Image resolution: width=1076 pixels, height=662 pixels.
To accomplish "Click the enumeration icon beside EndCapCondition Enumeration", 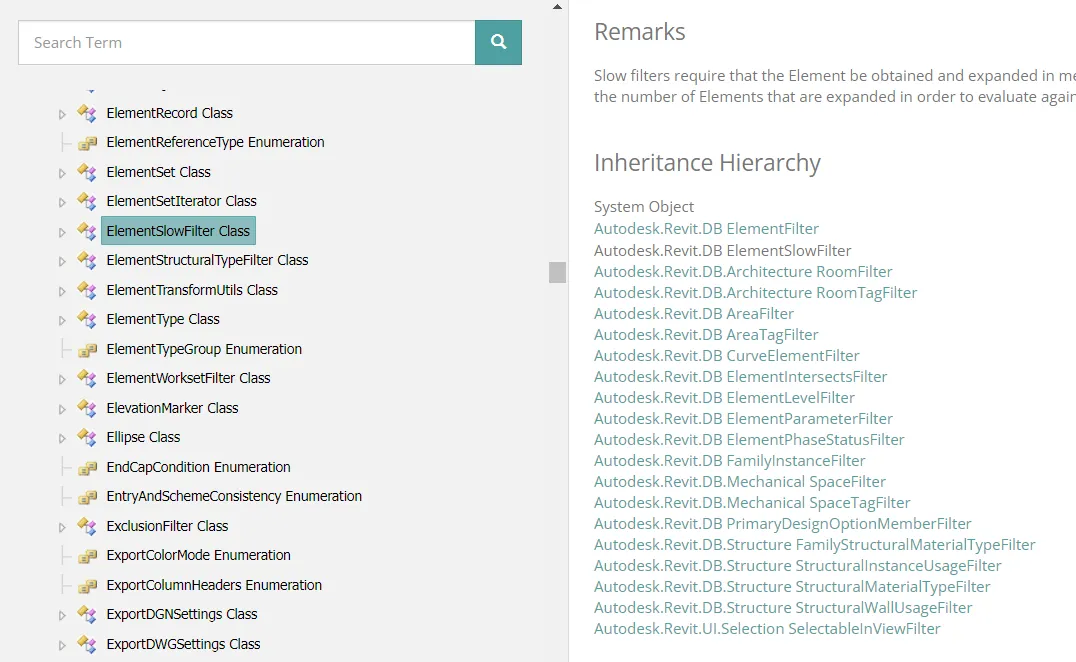I will pyautogui.click(x=87, y=468).
